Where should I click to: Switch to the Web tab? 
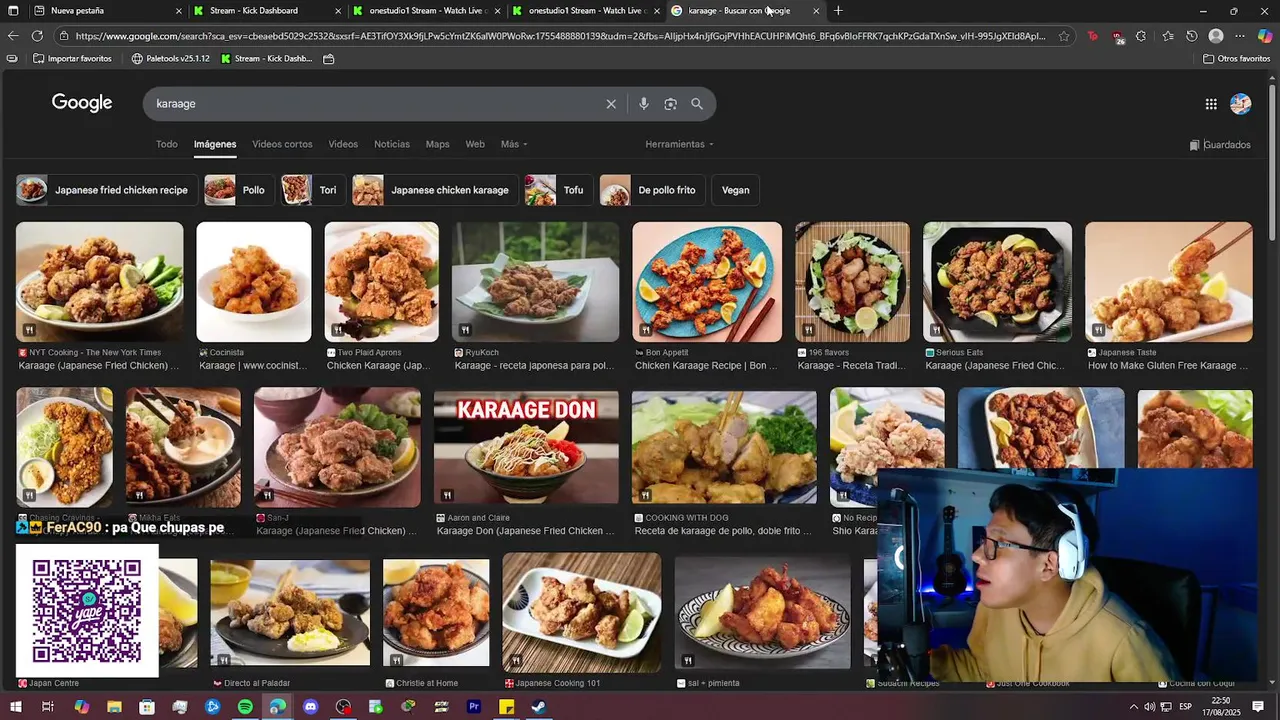(475, 144)
